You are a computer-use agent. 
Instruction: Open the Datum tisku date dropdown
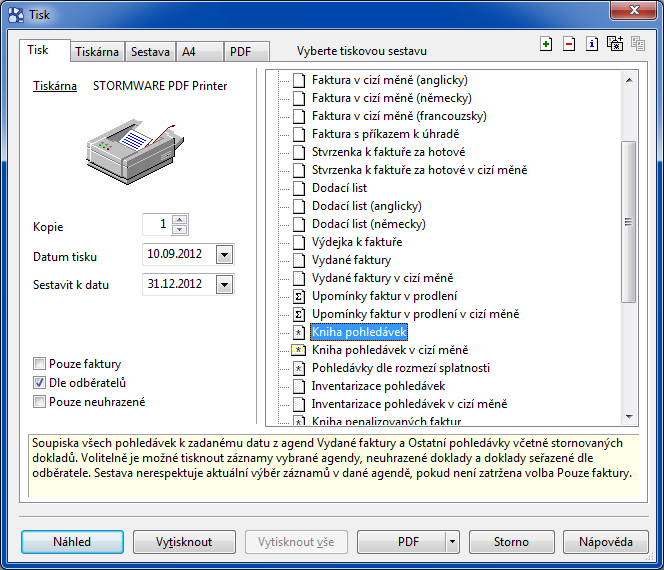[224, 255]
